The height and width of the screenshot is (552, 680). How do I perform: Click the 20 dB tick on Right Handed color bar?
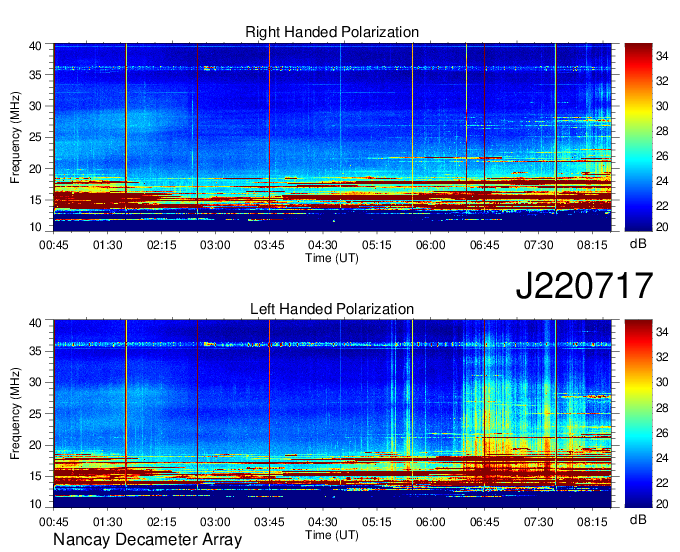pyautogui.click(x=662, y=227)
